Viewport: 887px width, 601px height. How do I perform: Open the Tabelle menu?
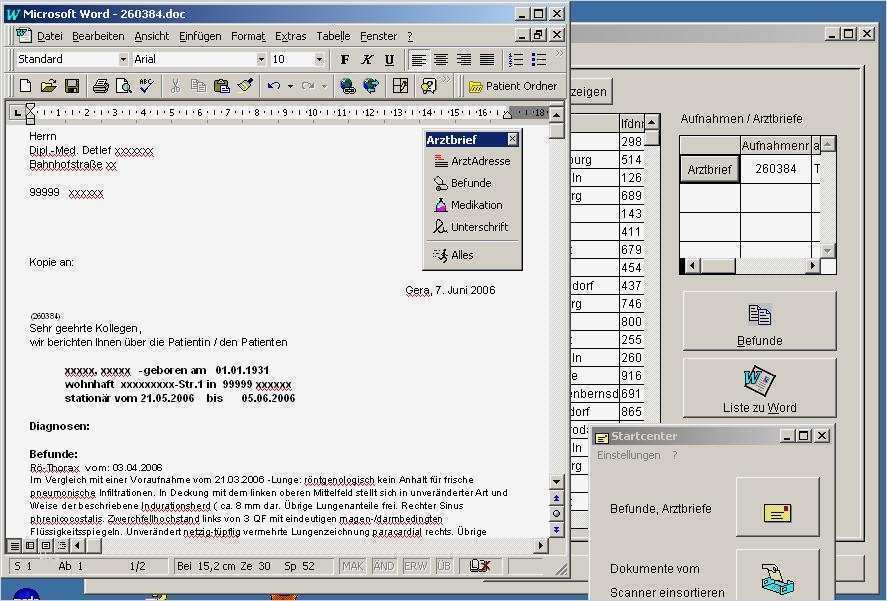coord(333,36)
